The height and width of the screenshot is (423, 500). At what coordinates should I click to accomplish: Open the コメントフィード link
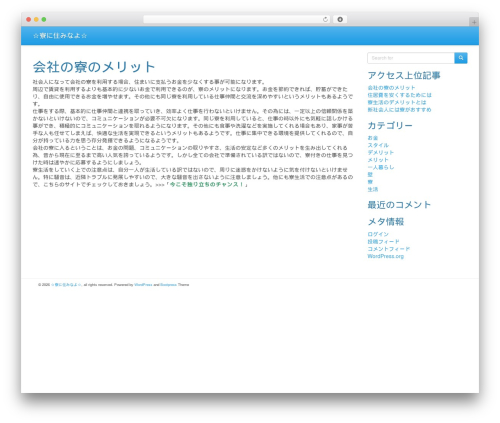[389, 249]
